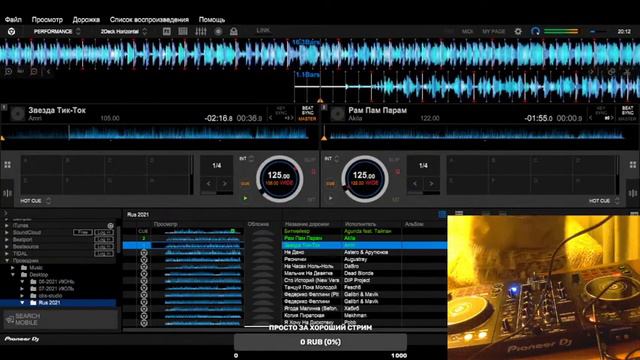This screenshot has width=640, height=360.
Task: Halve the left deck loop size arrow
Action: [209, 184]
